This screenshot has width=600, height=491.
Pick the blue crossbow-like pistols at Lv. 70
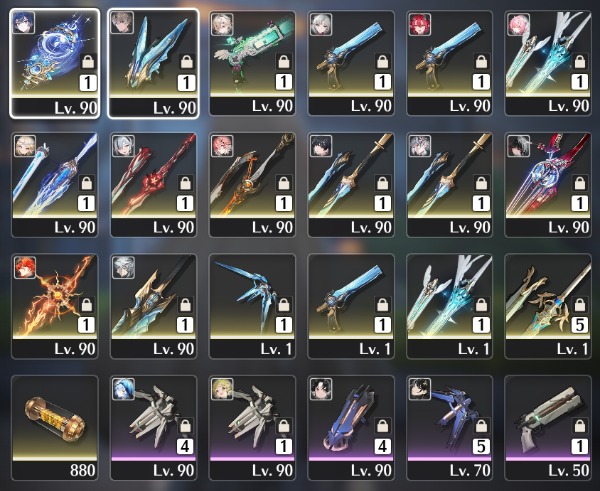[x=450, y=428]
